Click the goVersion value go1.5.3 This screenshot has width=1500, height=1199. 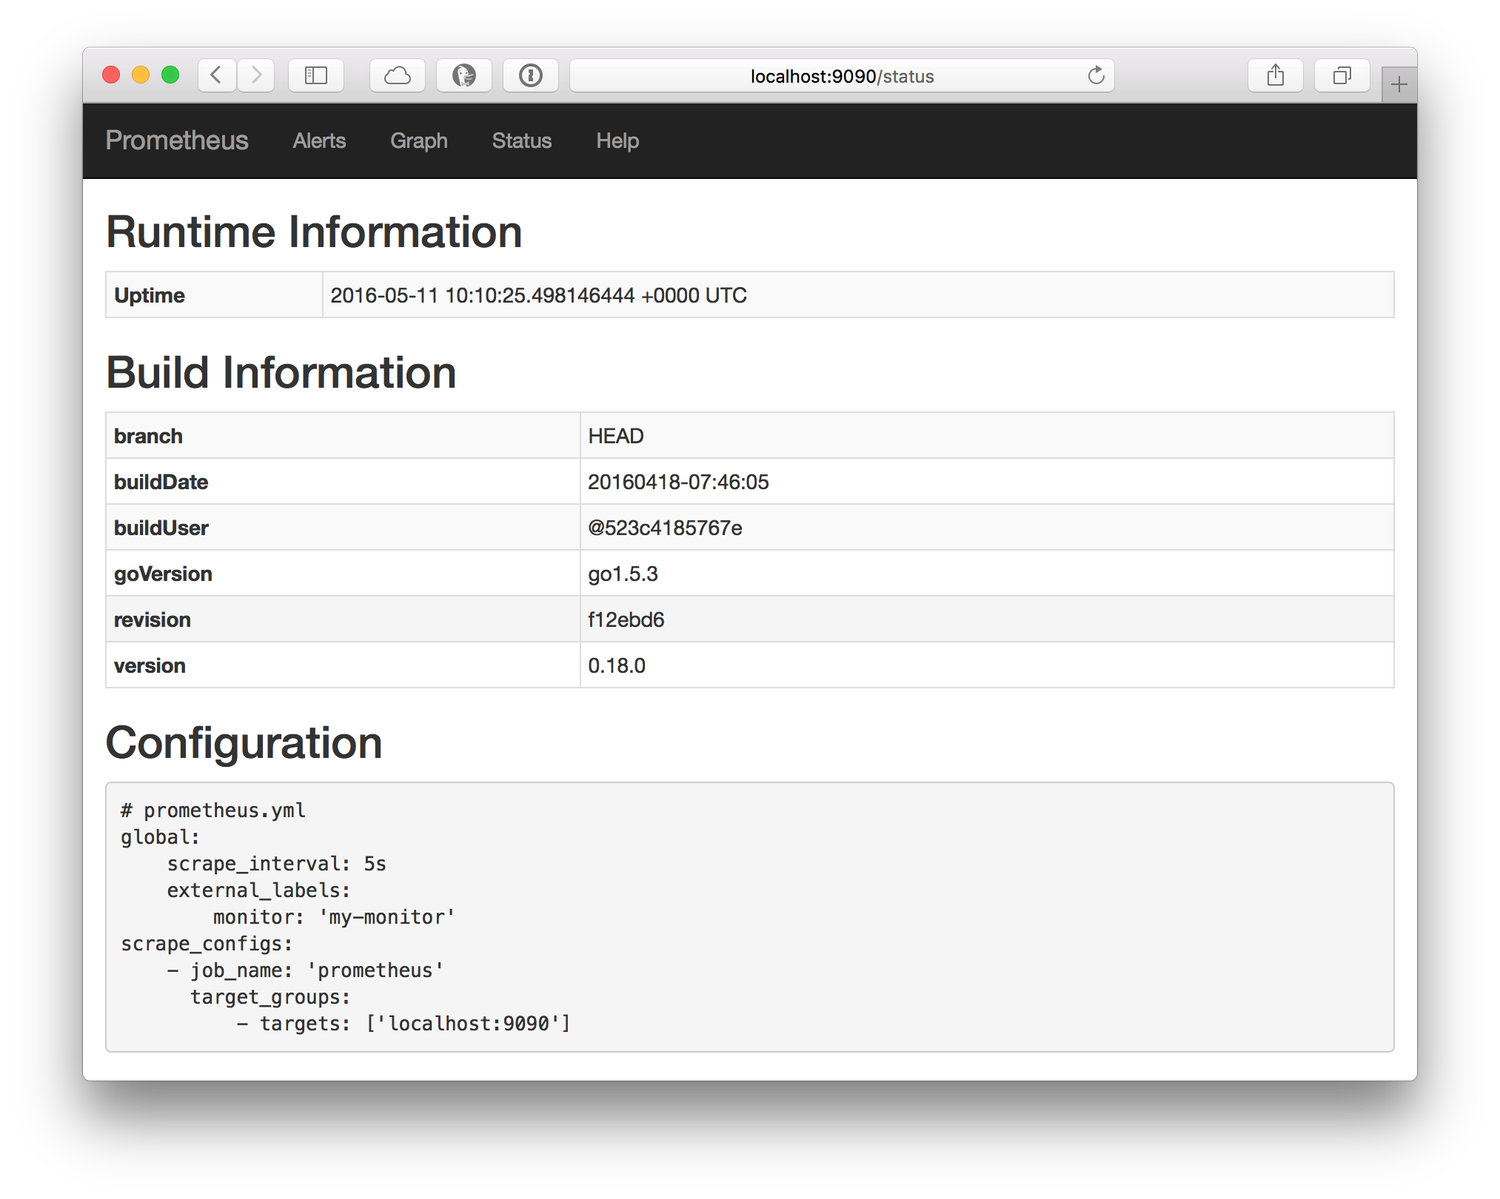click(623, 574)
